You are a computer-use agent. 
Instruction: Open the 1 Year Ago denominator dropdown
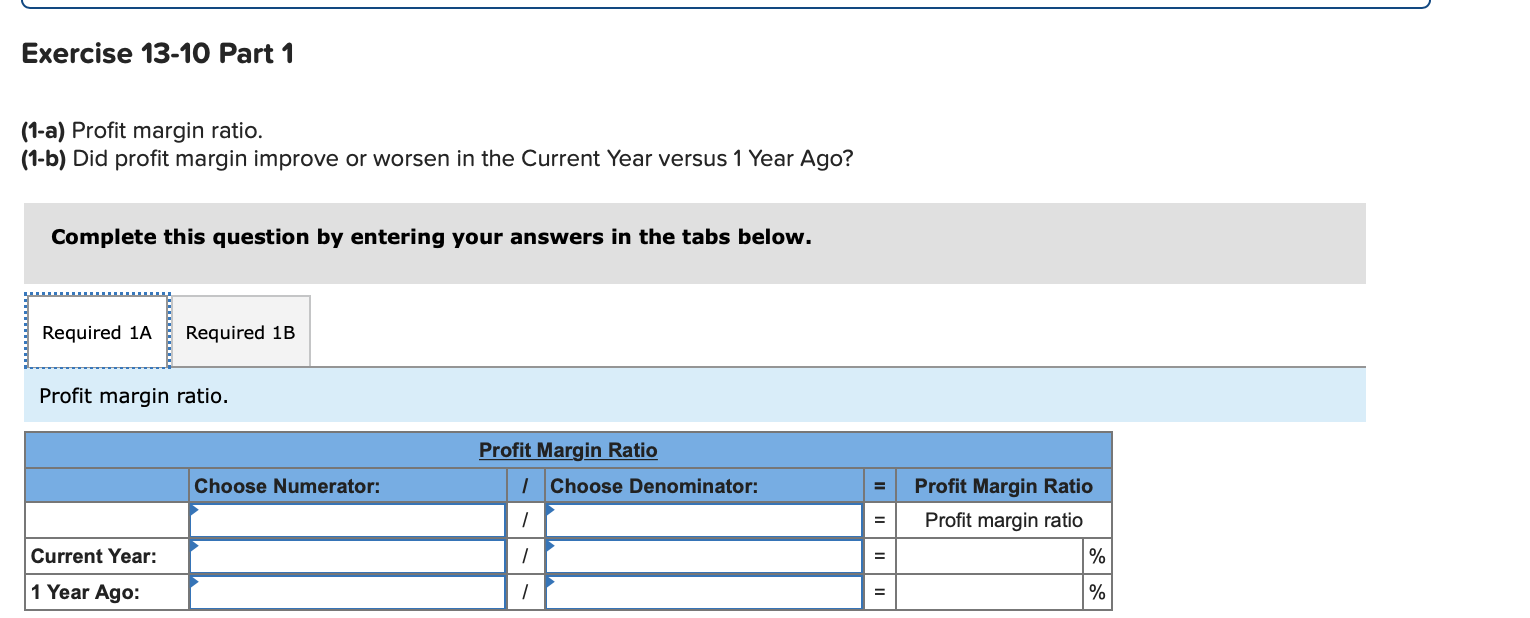point(703,592)
